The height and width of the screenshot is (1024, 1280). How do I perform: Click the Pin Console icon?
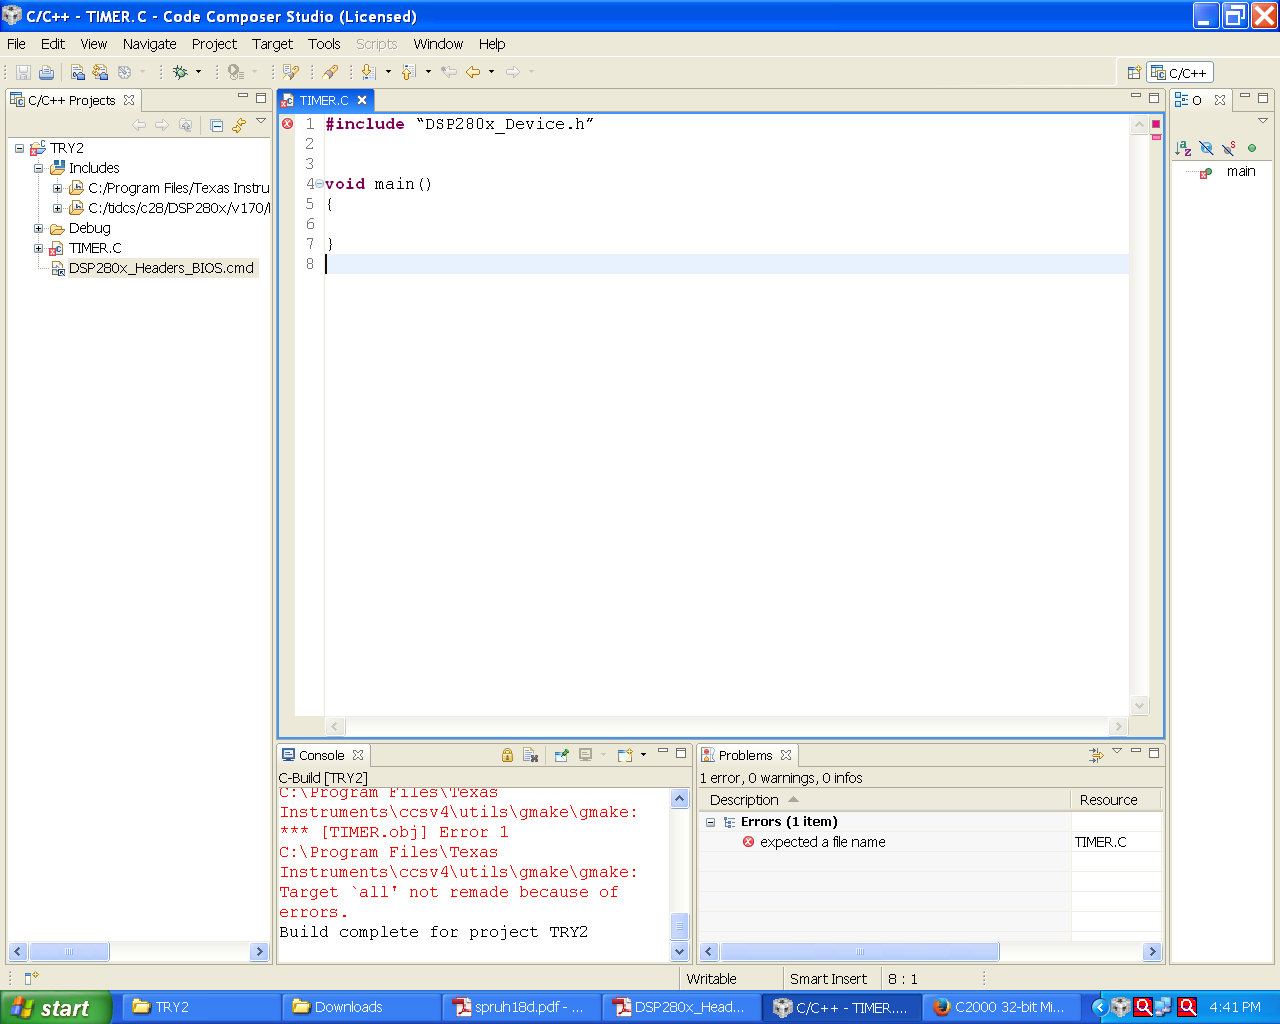(x=561, y=755)
